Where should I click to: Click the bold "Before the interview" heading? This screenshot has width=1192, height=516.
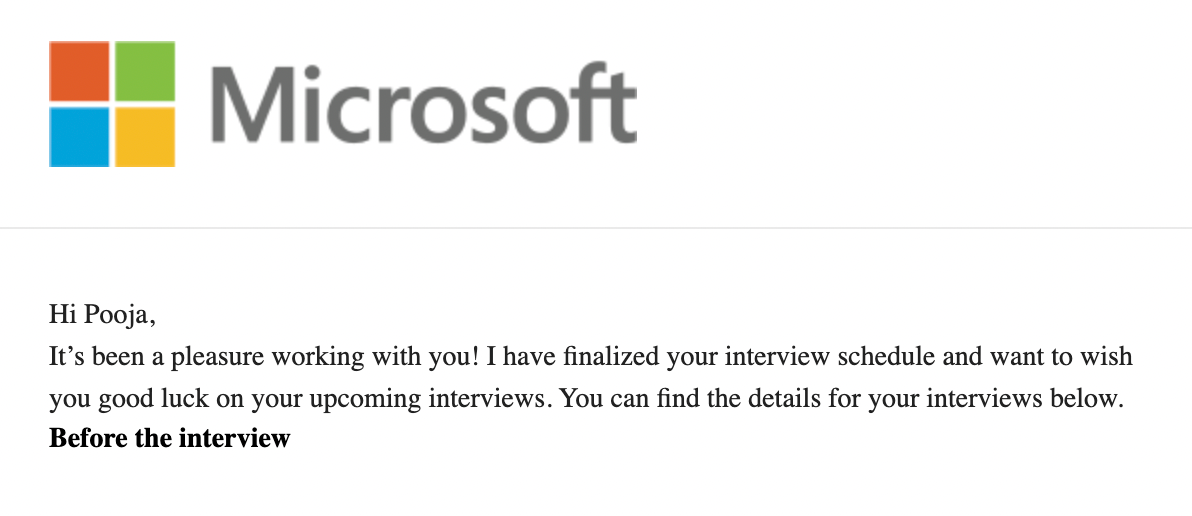(169, 438)
